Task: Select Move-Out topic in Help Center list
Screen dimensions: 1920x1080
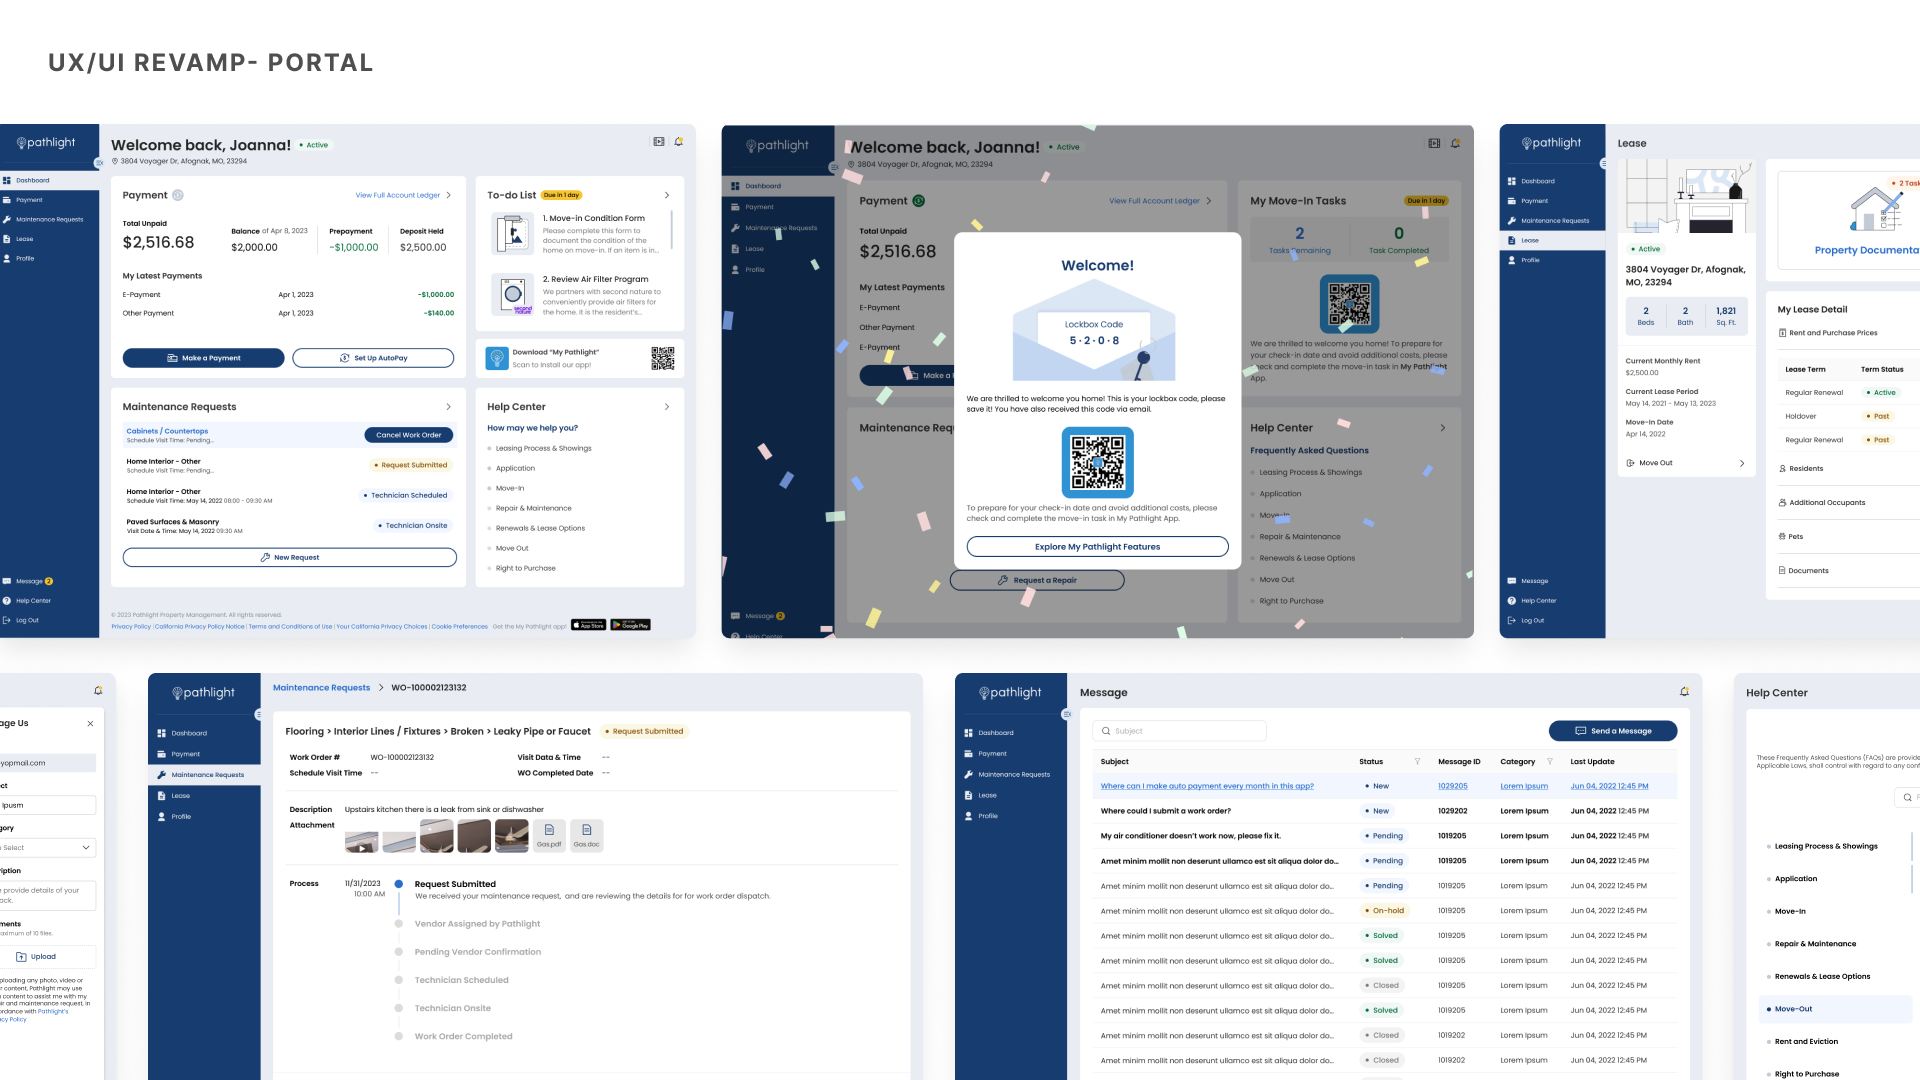Action: (x=1793, y=1009)
